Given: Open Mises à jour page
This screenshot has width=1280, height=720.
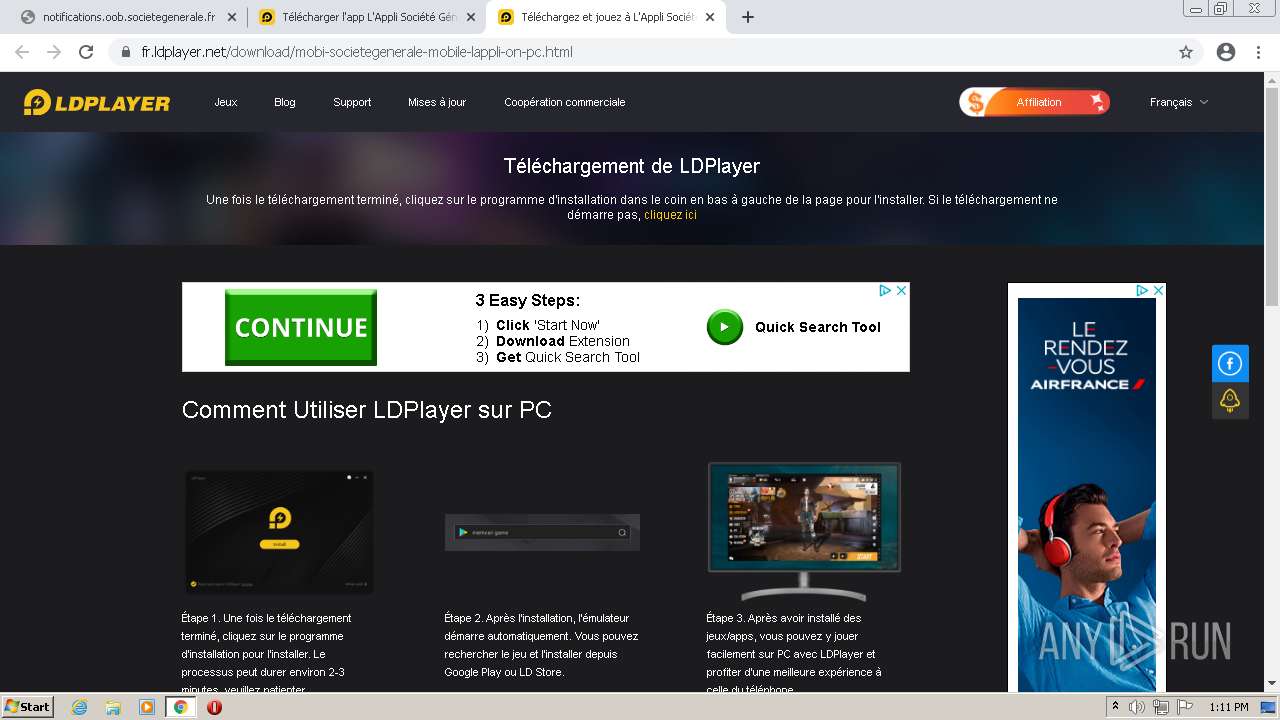Looking at the screenshot, I should pyautogui.click(x=437, y=102).
